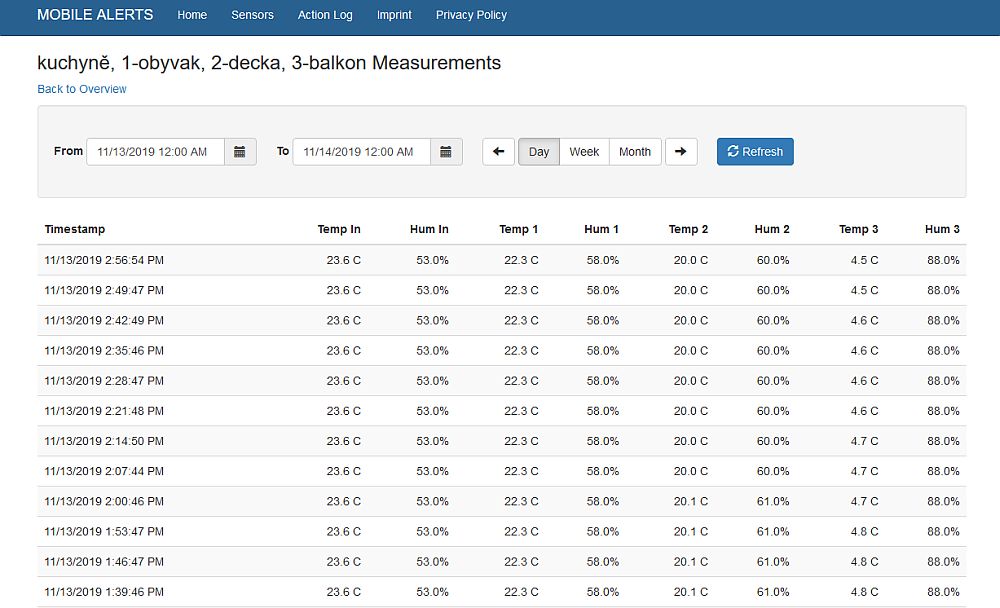Refresh the measurements data
Image resolution: width=1000 pixels, height=608 pixels.
[755, 152]
